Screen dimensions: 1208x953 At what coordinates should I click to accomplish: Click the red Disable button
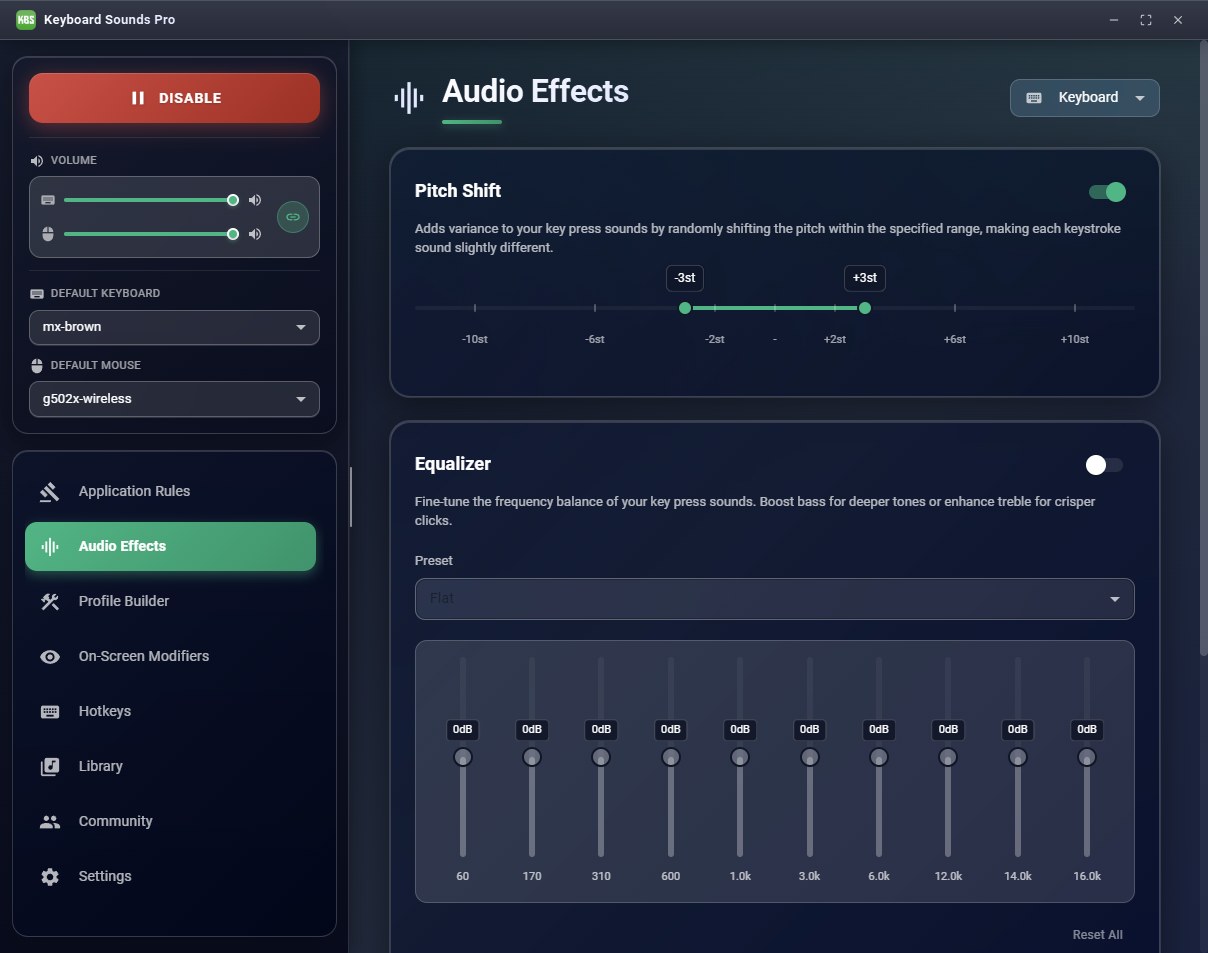click(174, 98)
